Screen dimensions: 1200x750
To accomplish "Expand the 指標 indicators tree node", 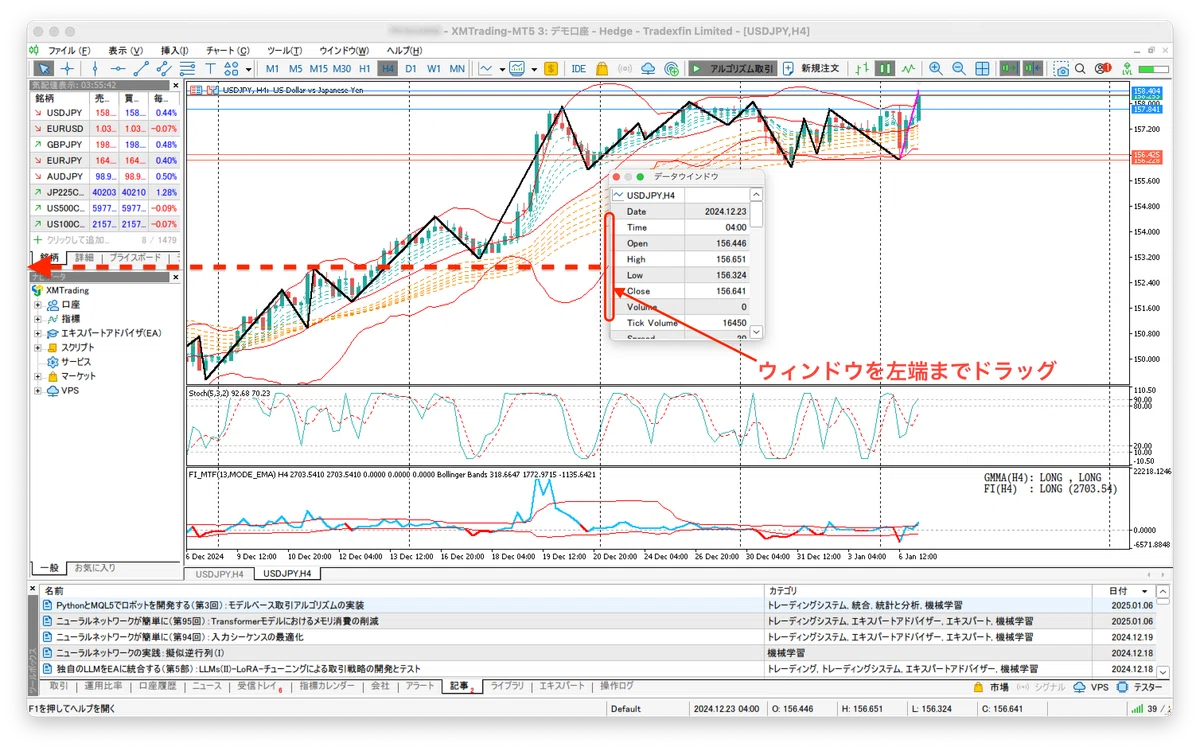I will (38, 319).
